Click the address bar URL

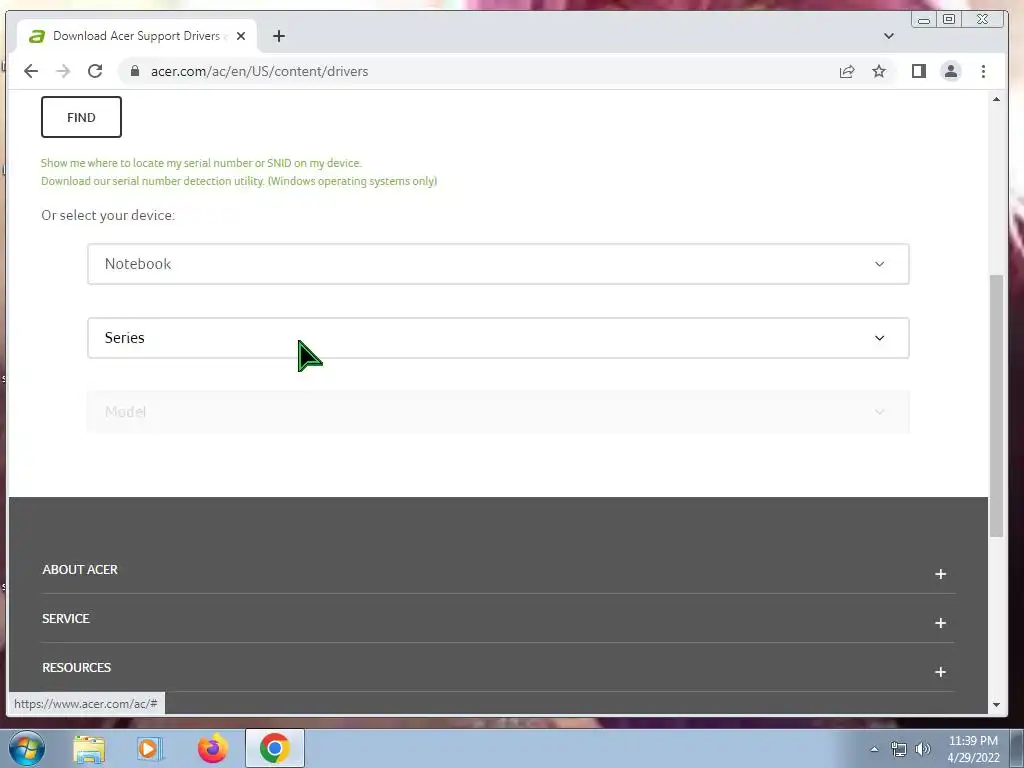(259, 71)
